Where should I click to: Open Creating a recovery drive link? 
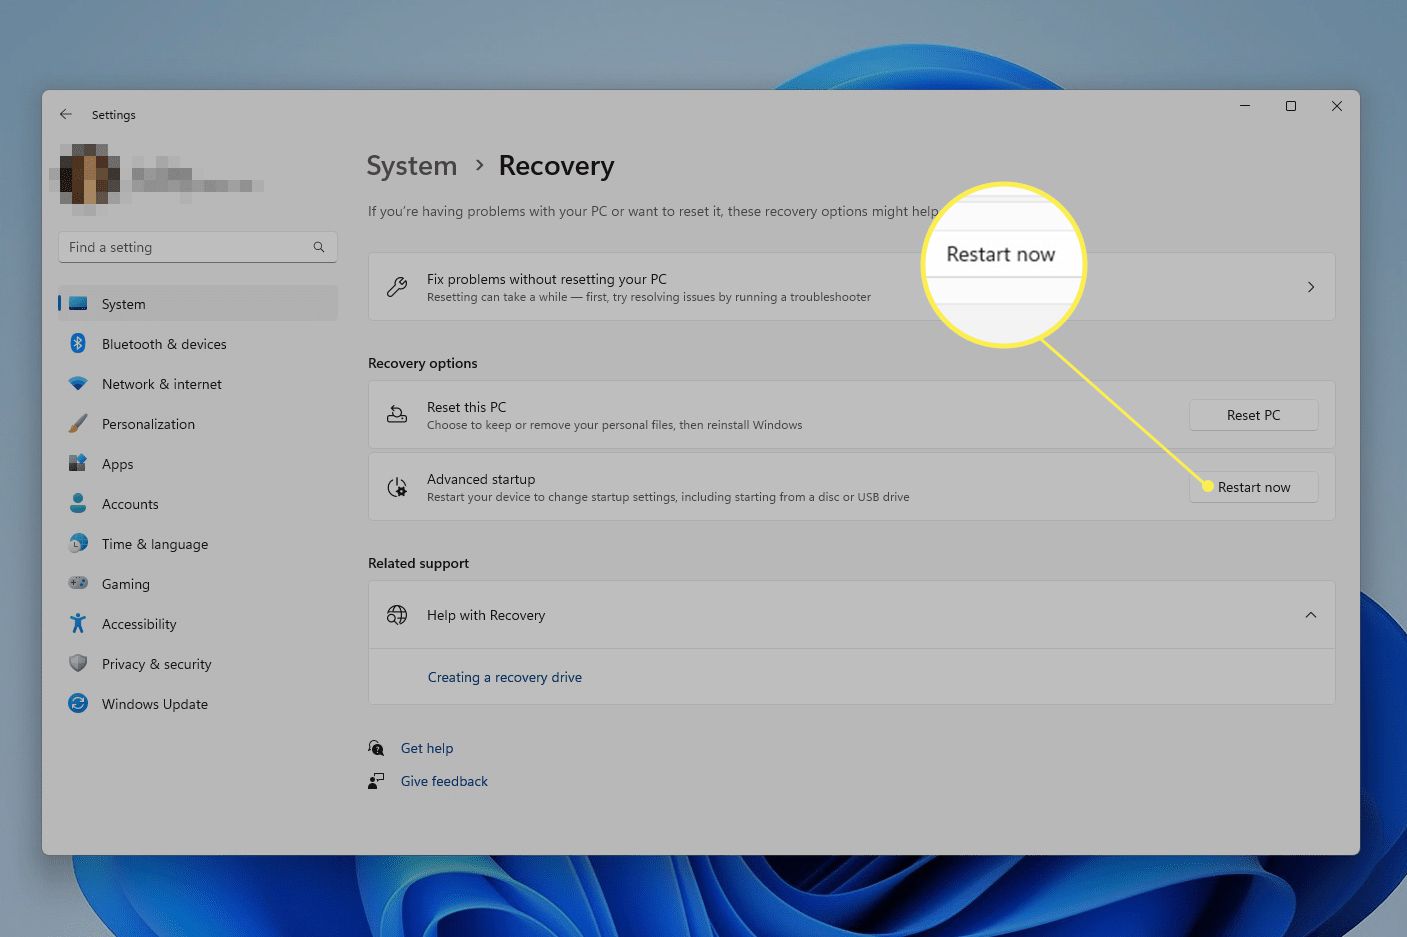tap(505, 677)
